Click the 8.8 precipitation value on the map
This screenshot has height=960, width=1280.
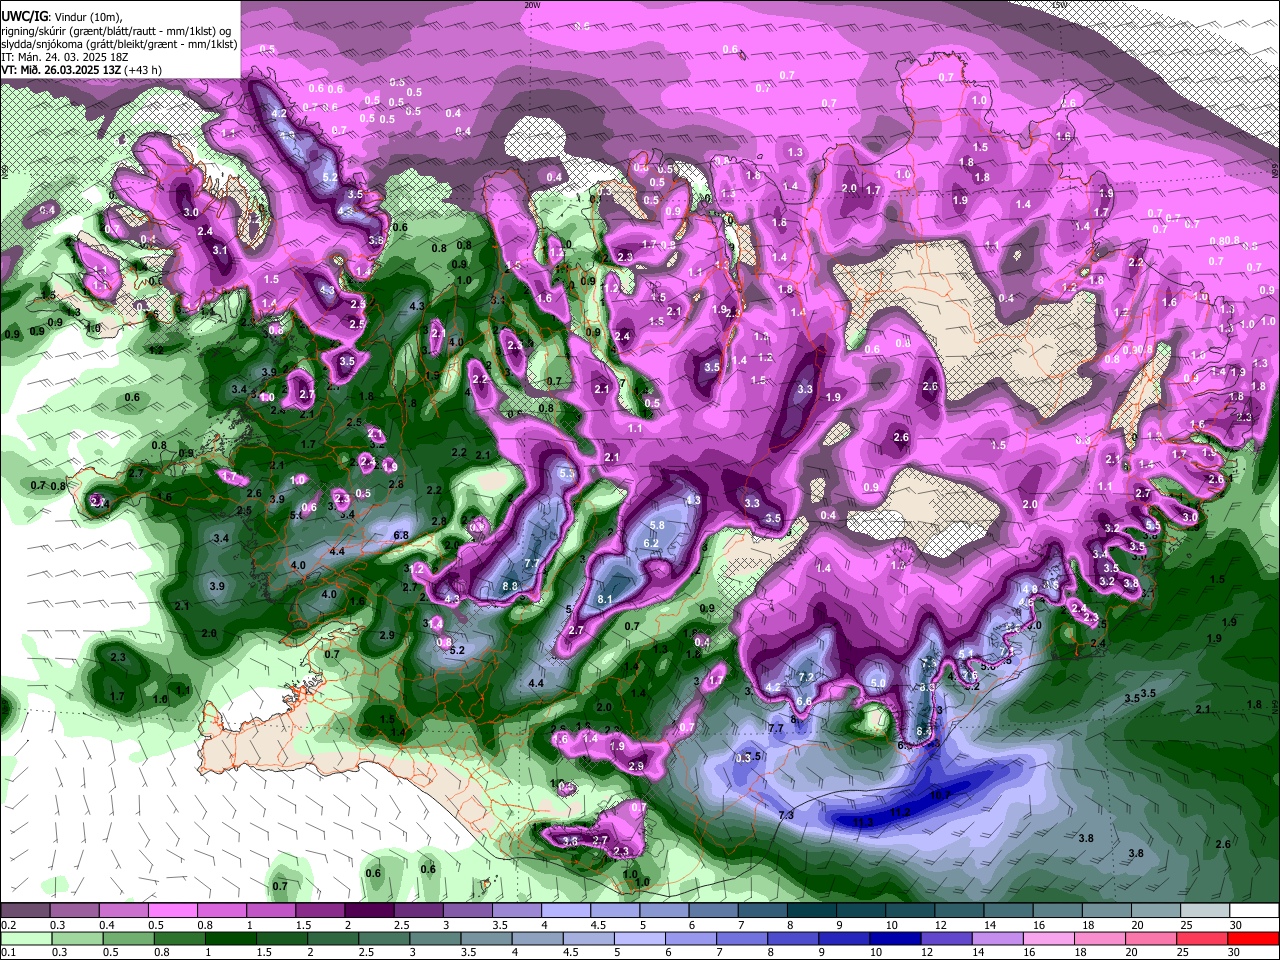coord(511,587)
